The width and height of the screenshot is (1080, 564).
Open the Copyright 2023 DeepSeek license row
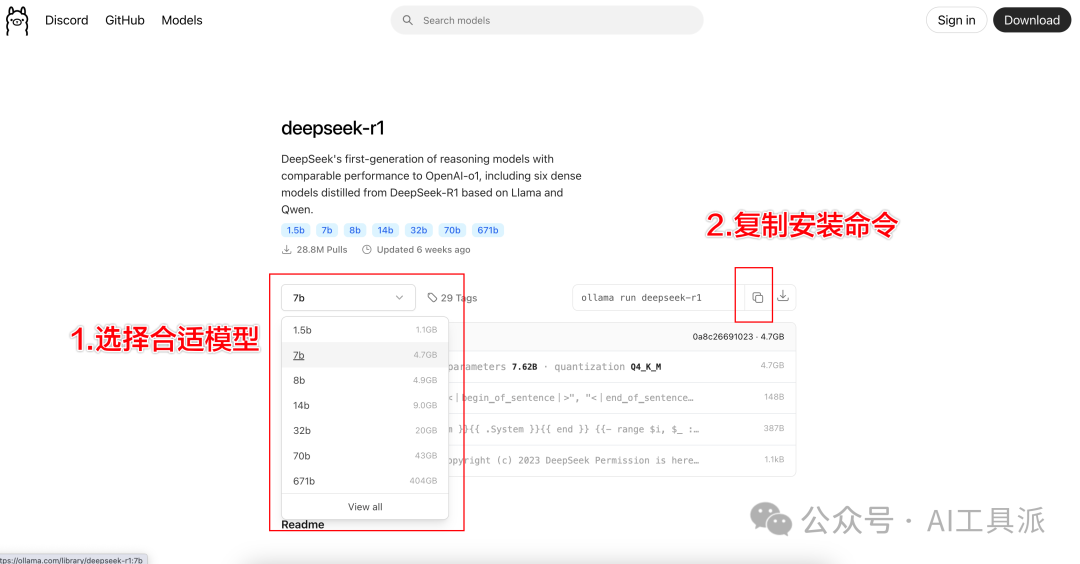pyautogui.click(x=622, y=460)
